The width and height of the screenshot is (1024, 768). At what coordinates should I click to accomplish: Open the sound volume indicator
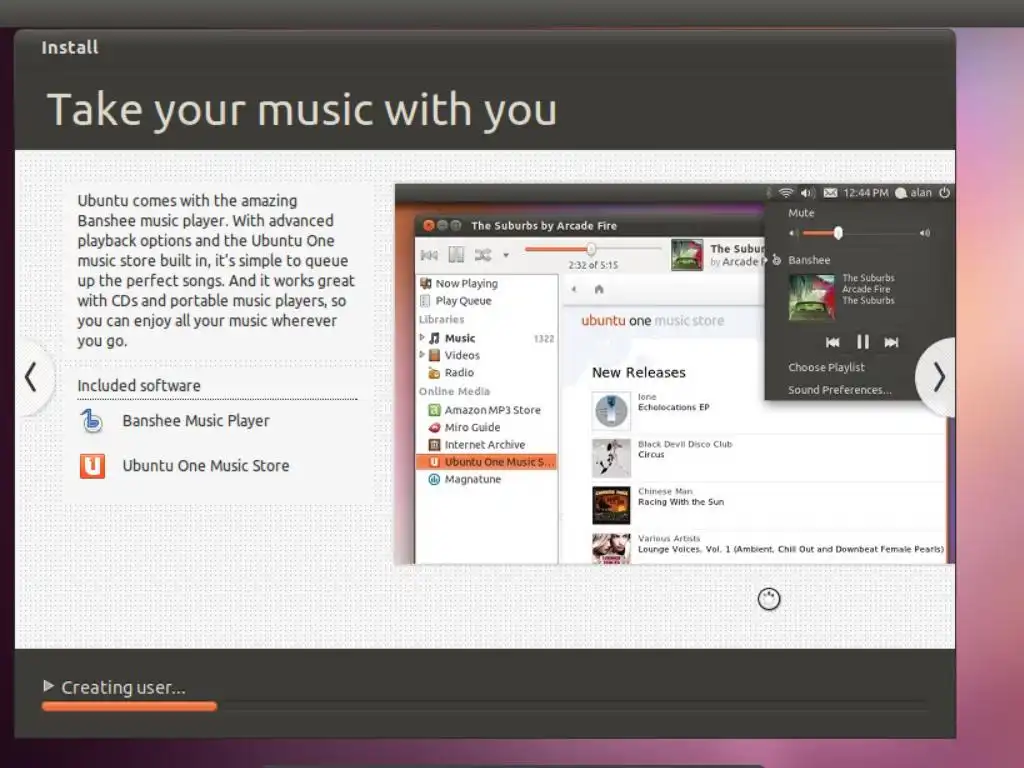(x=808, y=193)
